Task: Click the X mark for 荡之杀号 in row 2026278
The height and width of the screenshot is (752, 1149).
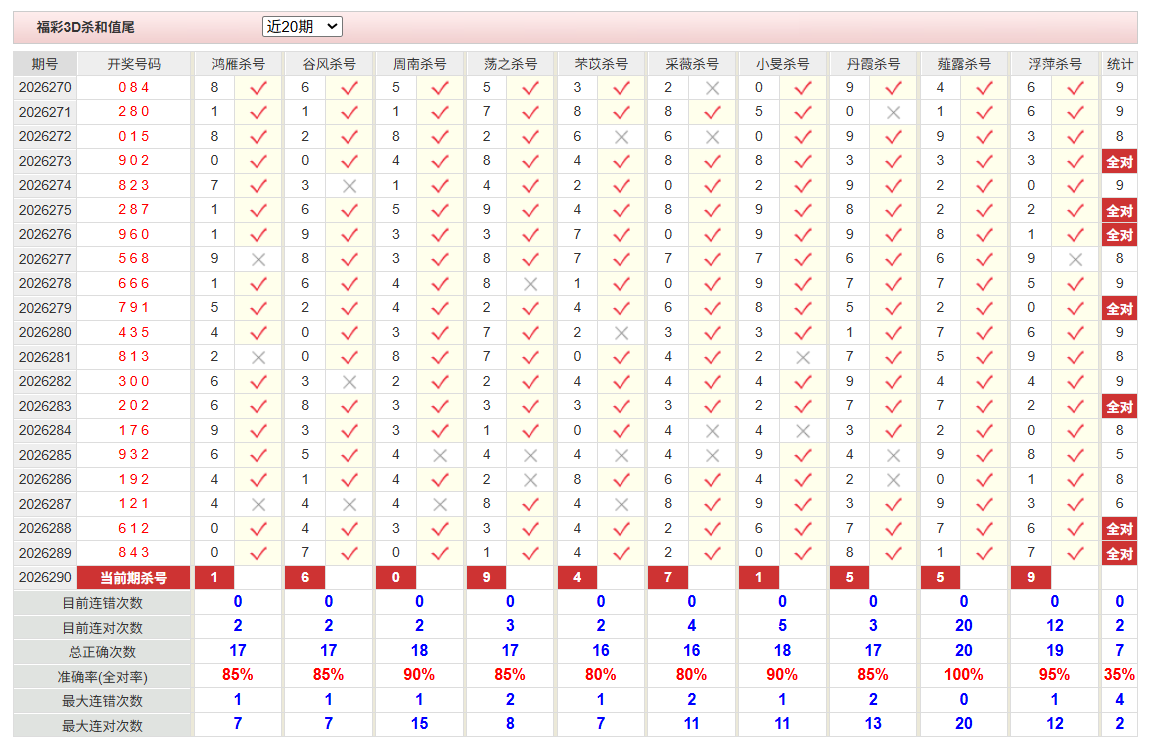Action: point(531,284)
